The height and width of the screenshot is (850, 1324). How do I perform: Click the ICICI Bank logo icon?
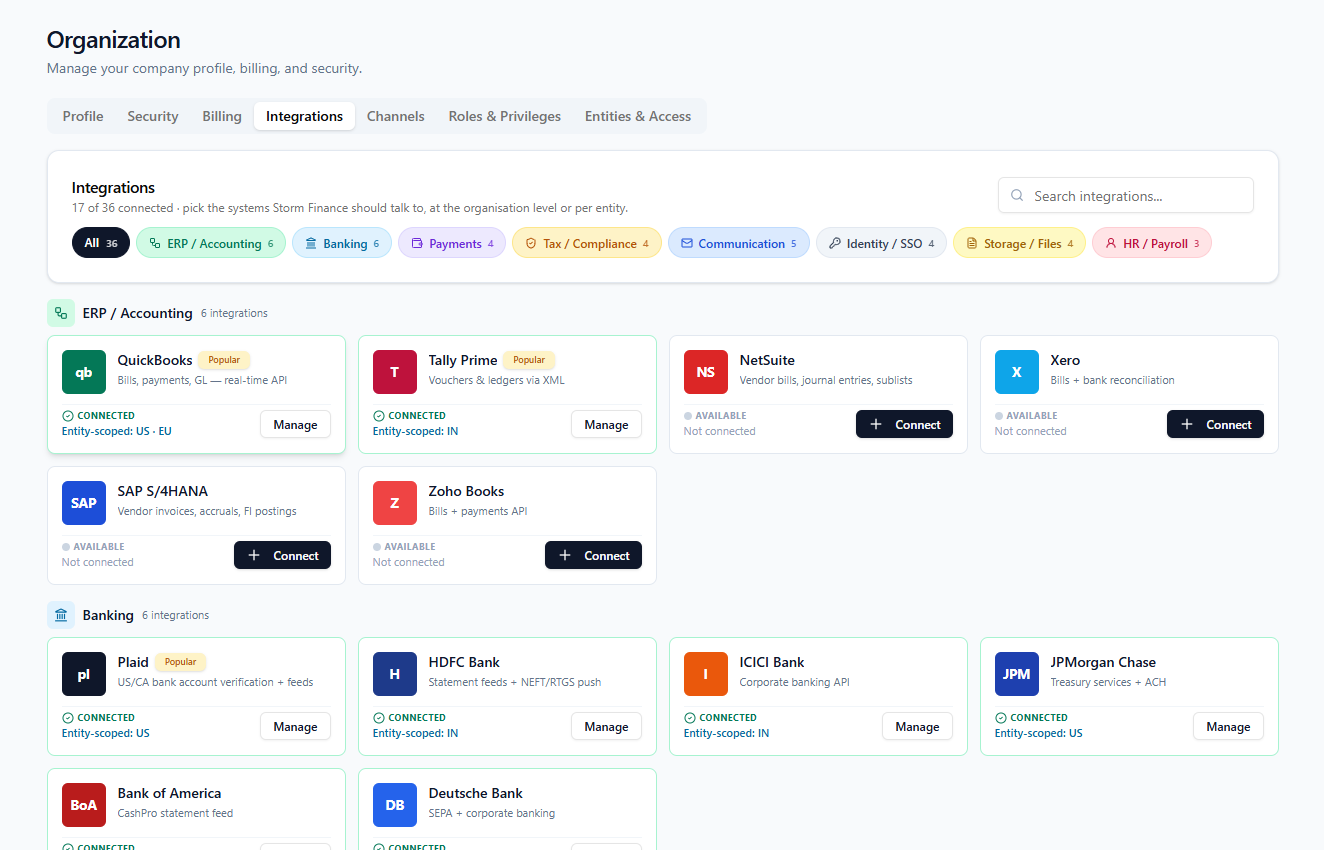click(x=706, y=674)
